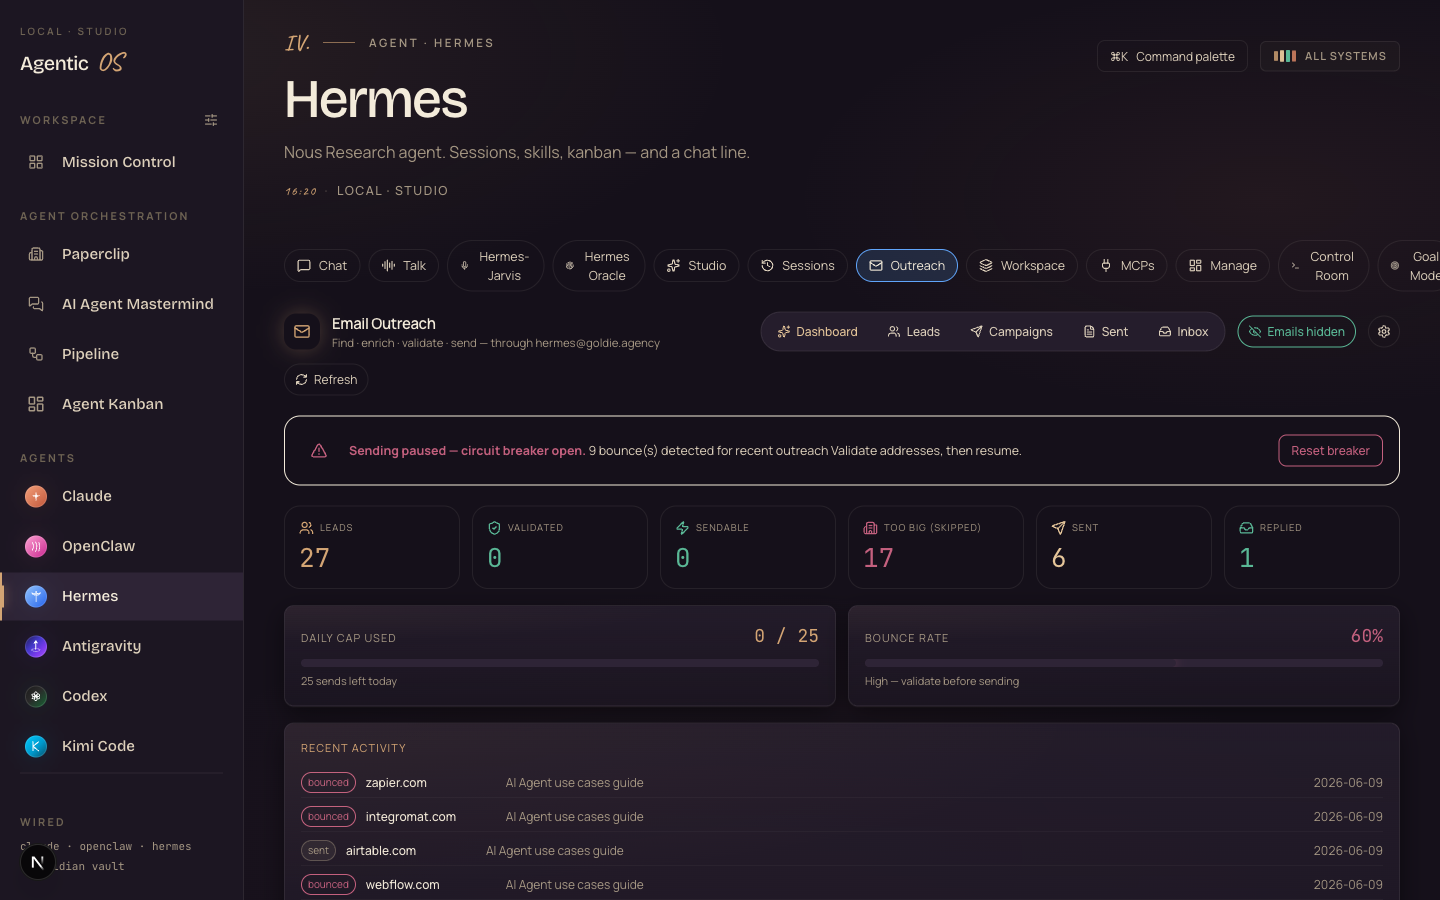The width and height of the screenshot is (1440, 900).
Task: Select the Outreach tab
Action: 907,266
